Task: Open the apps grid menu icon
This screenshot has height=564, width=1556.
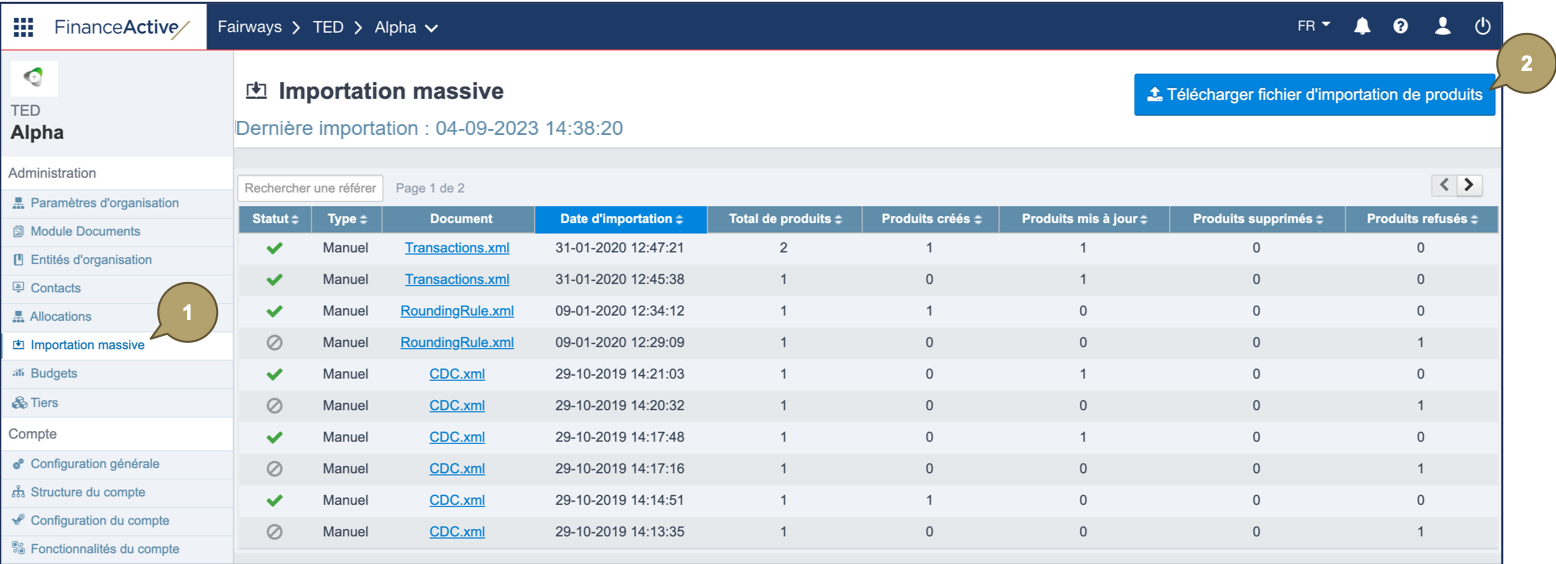Action: click(23, 27)
